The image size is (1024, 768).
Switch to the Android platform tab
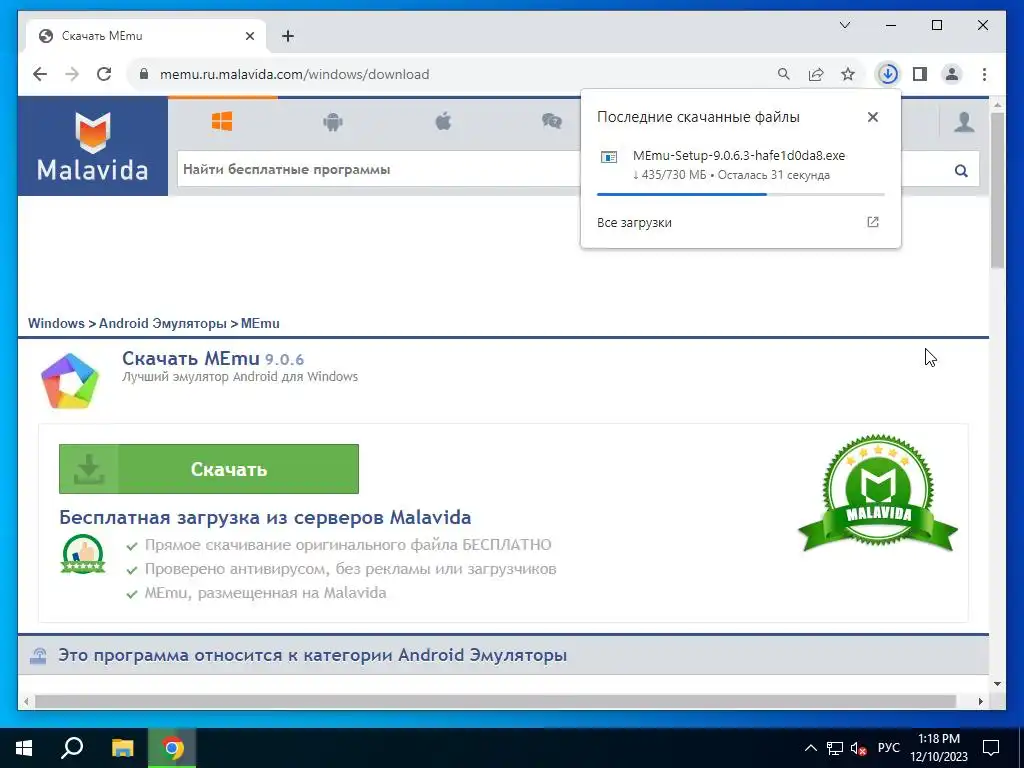point(332,121)
